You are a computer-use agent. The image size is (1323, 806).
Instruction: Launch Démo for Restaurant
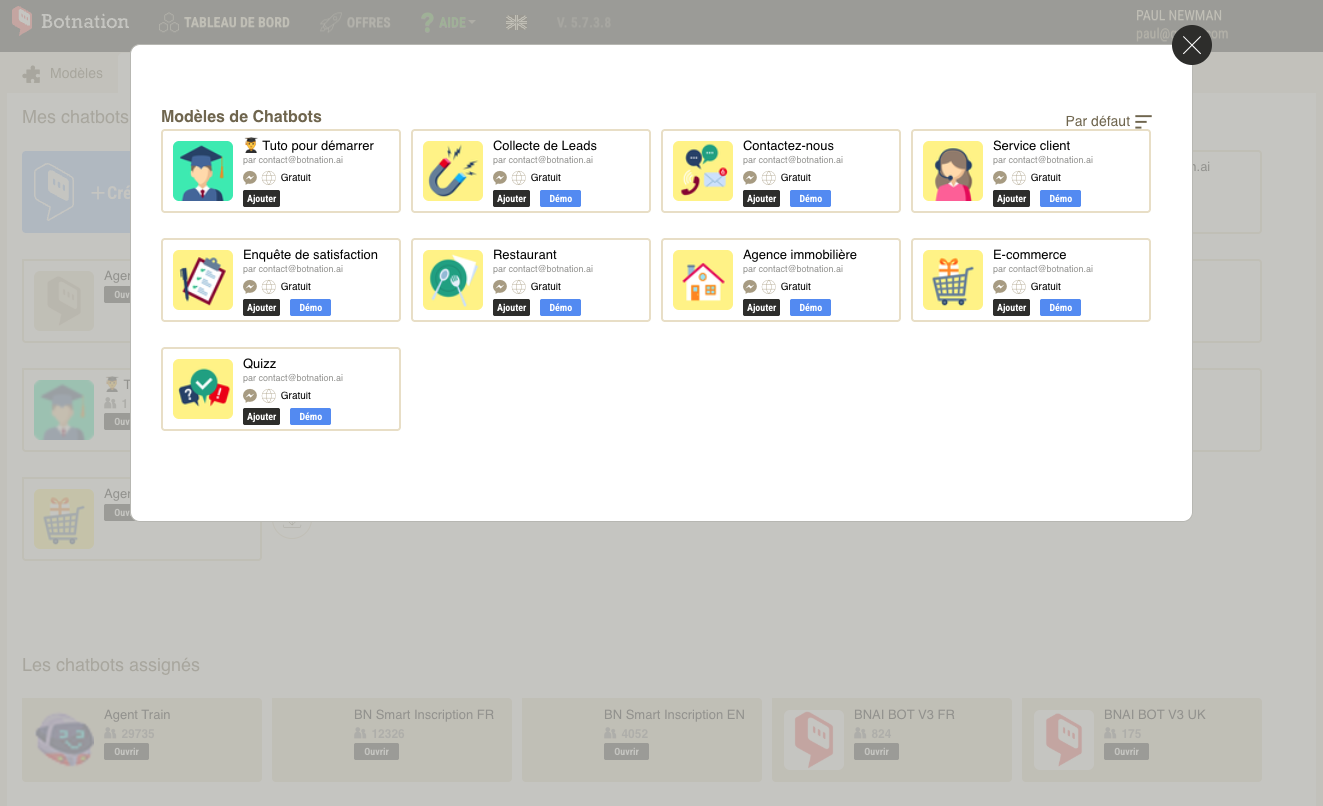560,308
